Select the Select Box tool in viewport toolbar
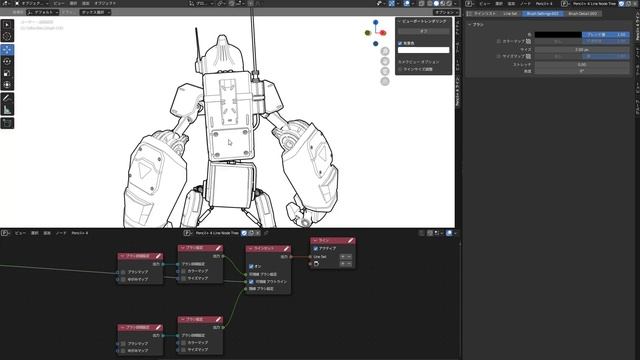This screenshot has width=640, height=360. tap(7, 25)
